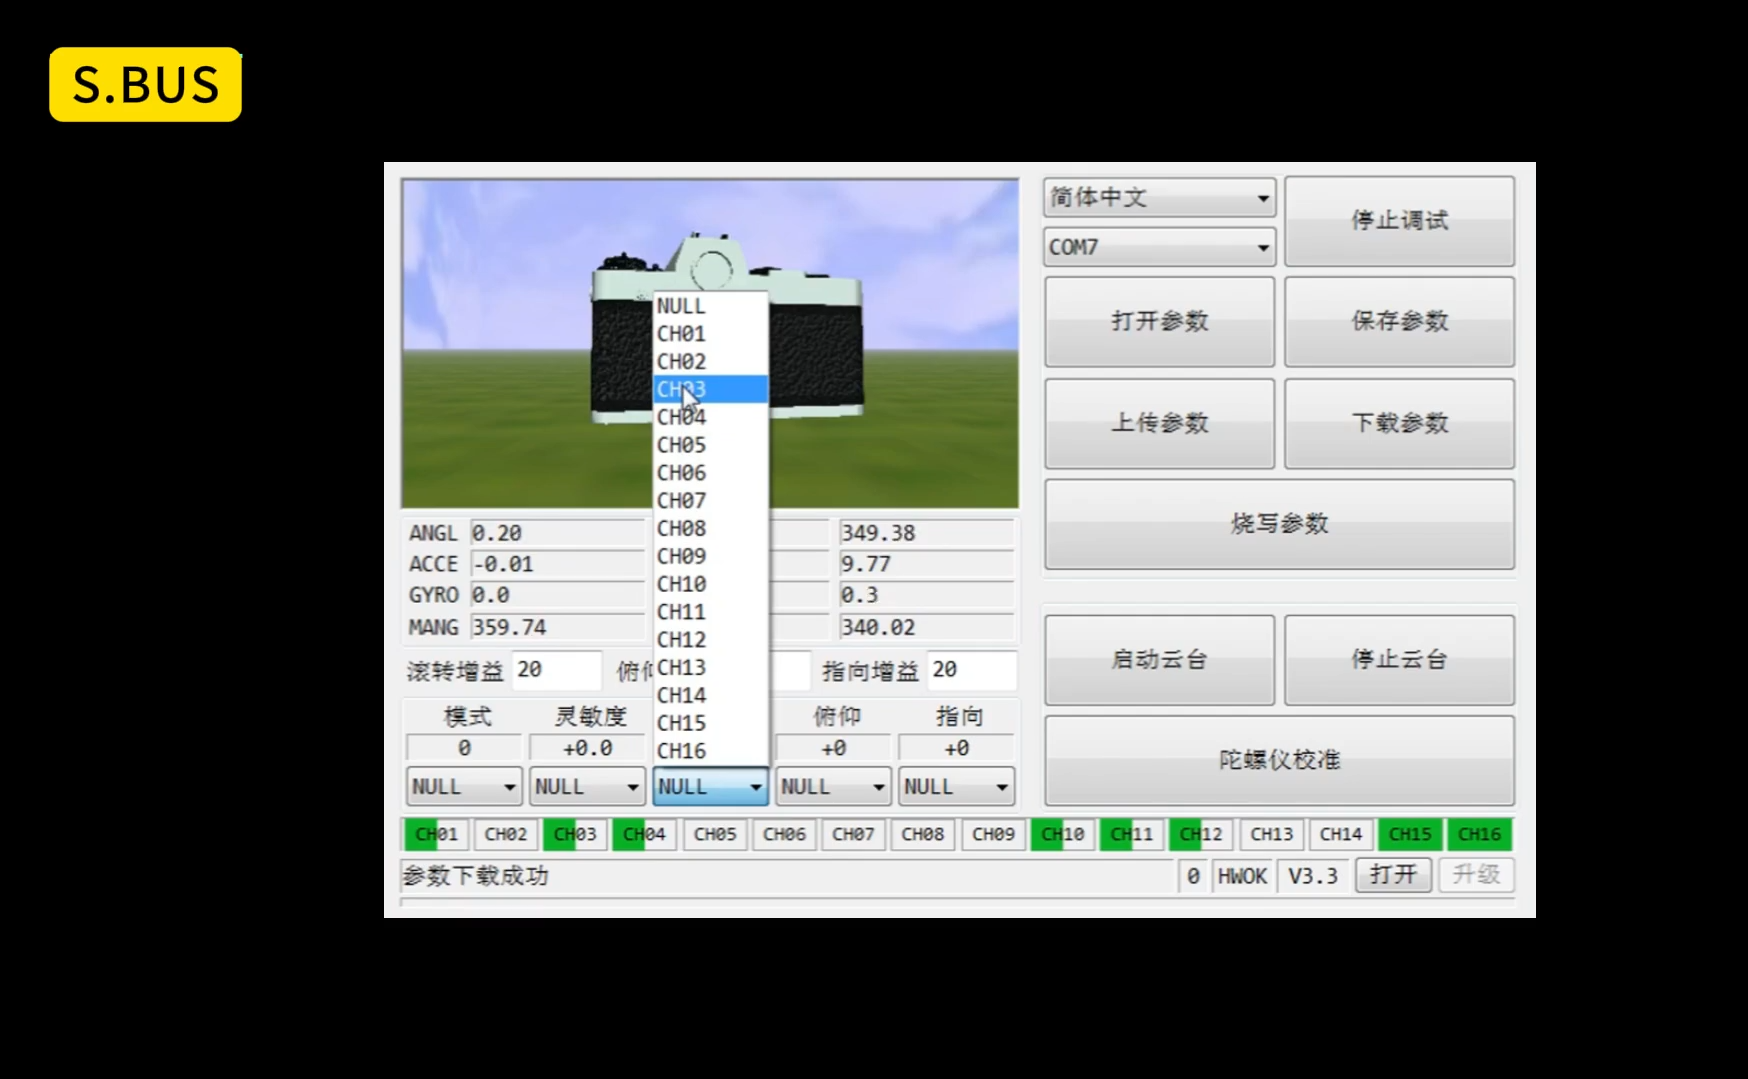Image resolution: width=1748 pixels, height=1079 pixels.
Task: Click the 陀螺仪校准 button
Action: (1279, 761)
